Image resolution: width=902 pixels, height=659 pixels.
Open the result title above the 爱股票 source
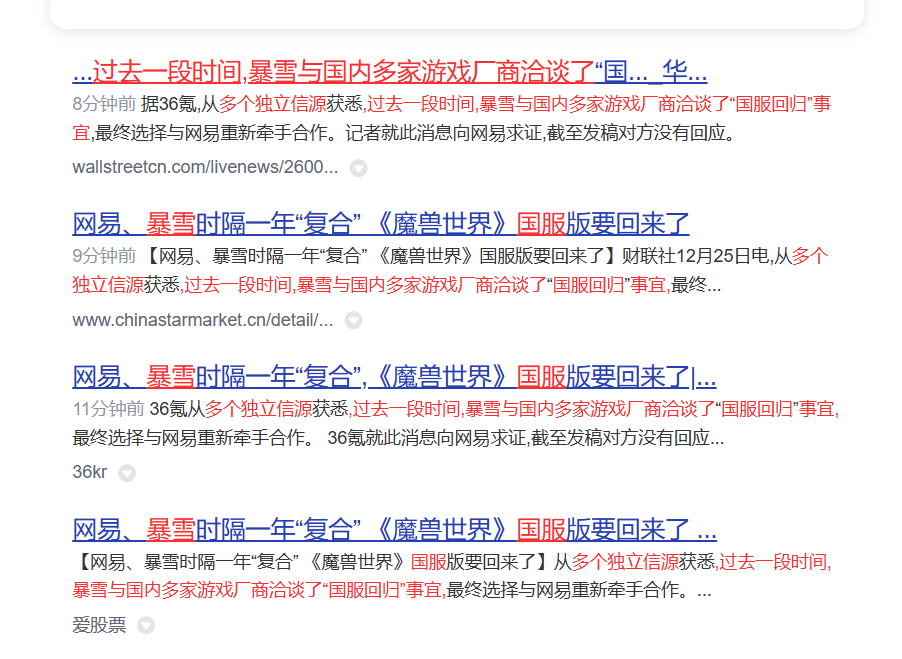tap(394, 530)
